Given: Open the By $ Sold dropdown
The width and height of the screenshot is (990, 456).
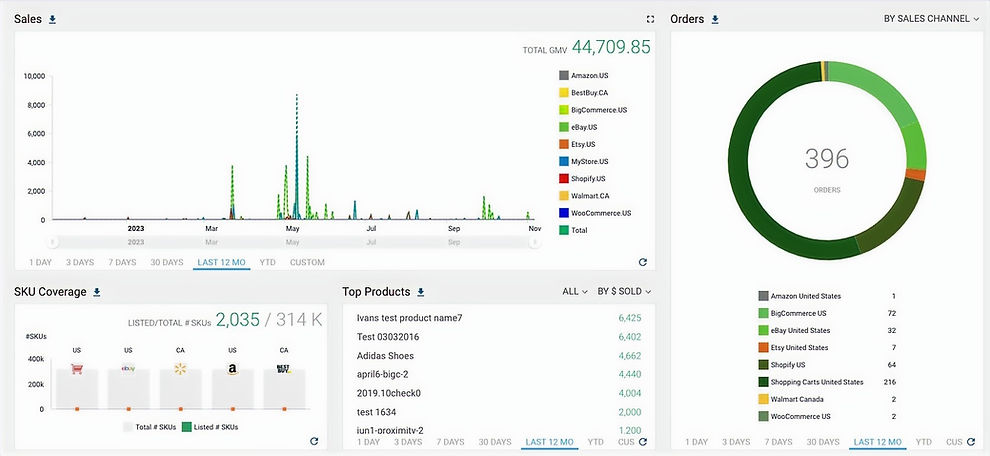Looking at the screenshot, I should coord(624,292).
